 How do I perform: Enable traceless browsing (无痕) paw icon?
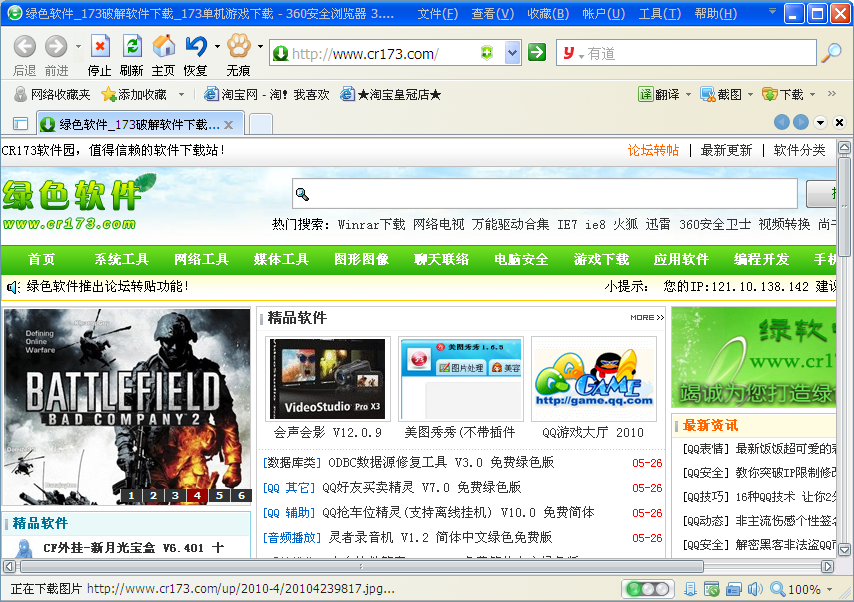point(238,47)
